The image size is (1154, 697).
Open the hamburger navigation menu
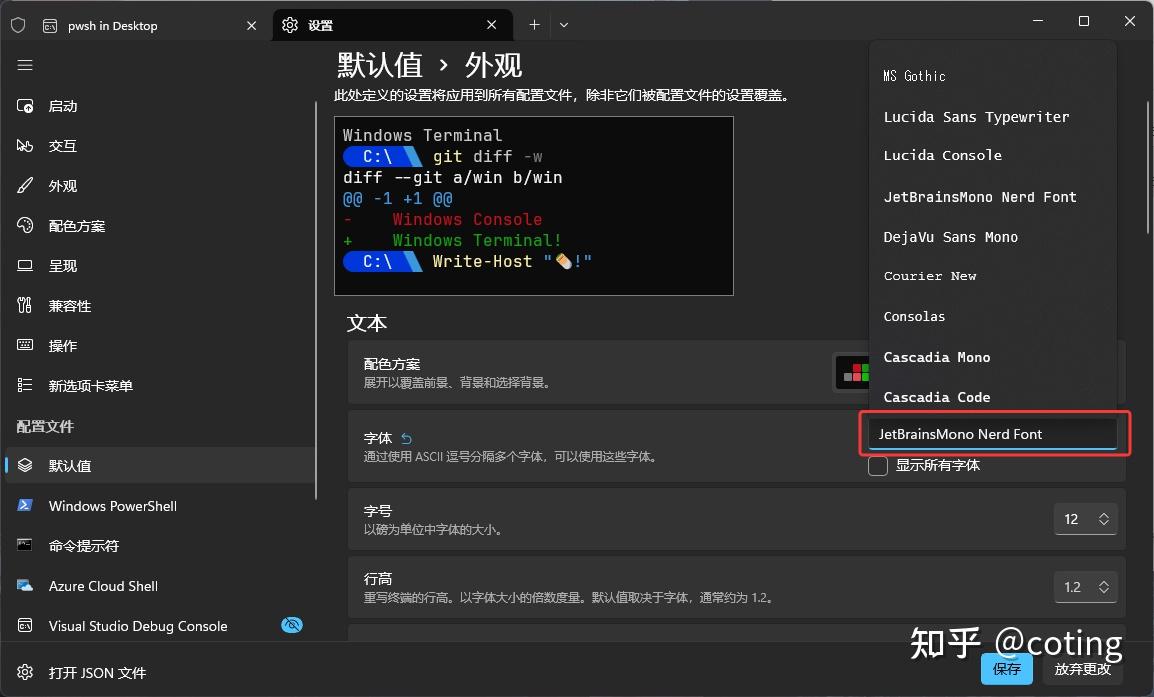tap(25, 66)
